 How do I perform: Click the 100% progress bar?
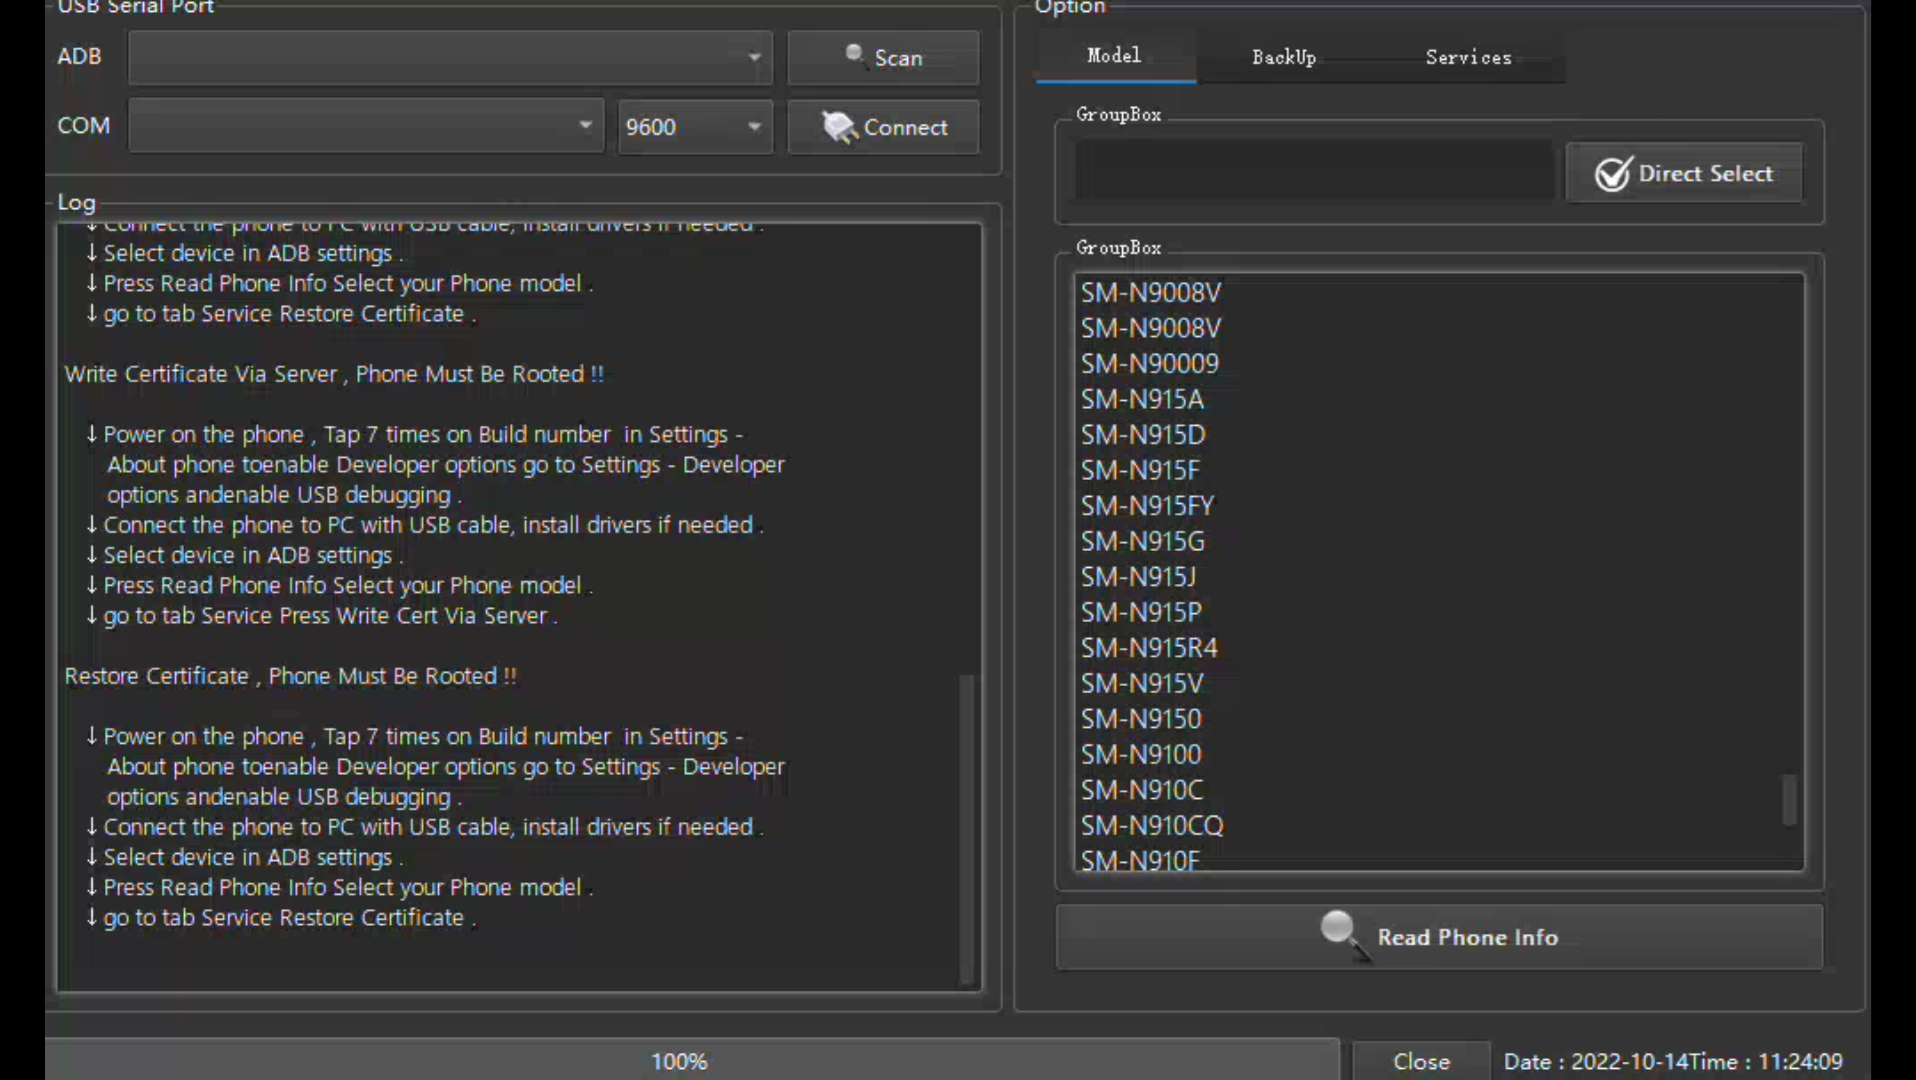pos(692,1060)
